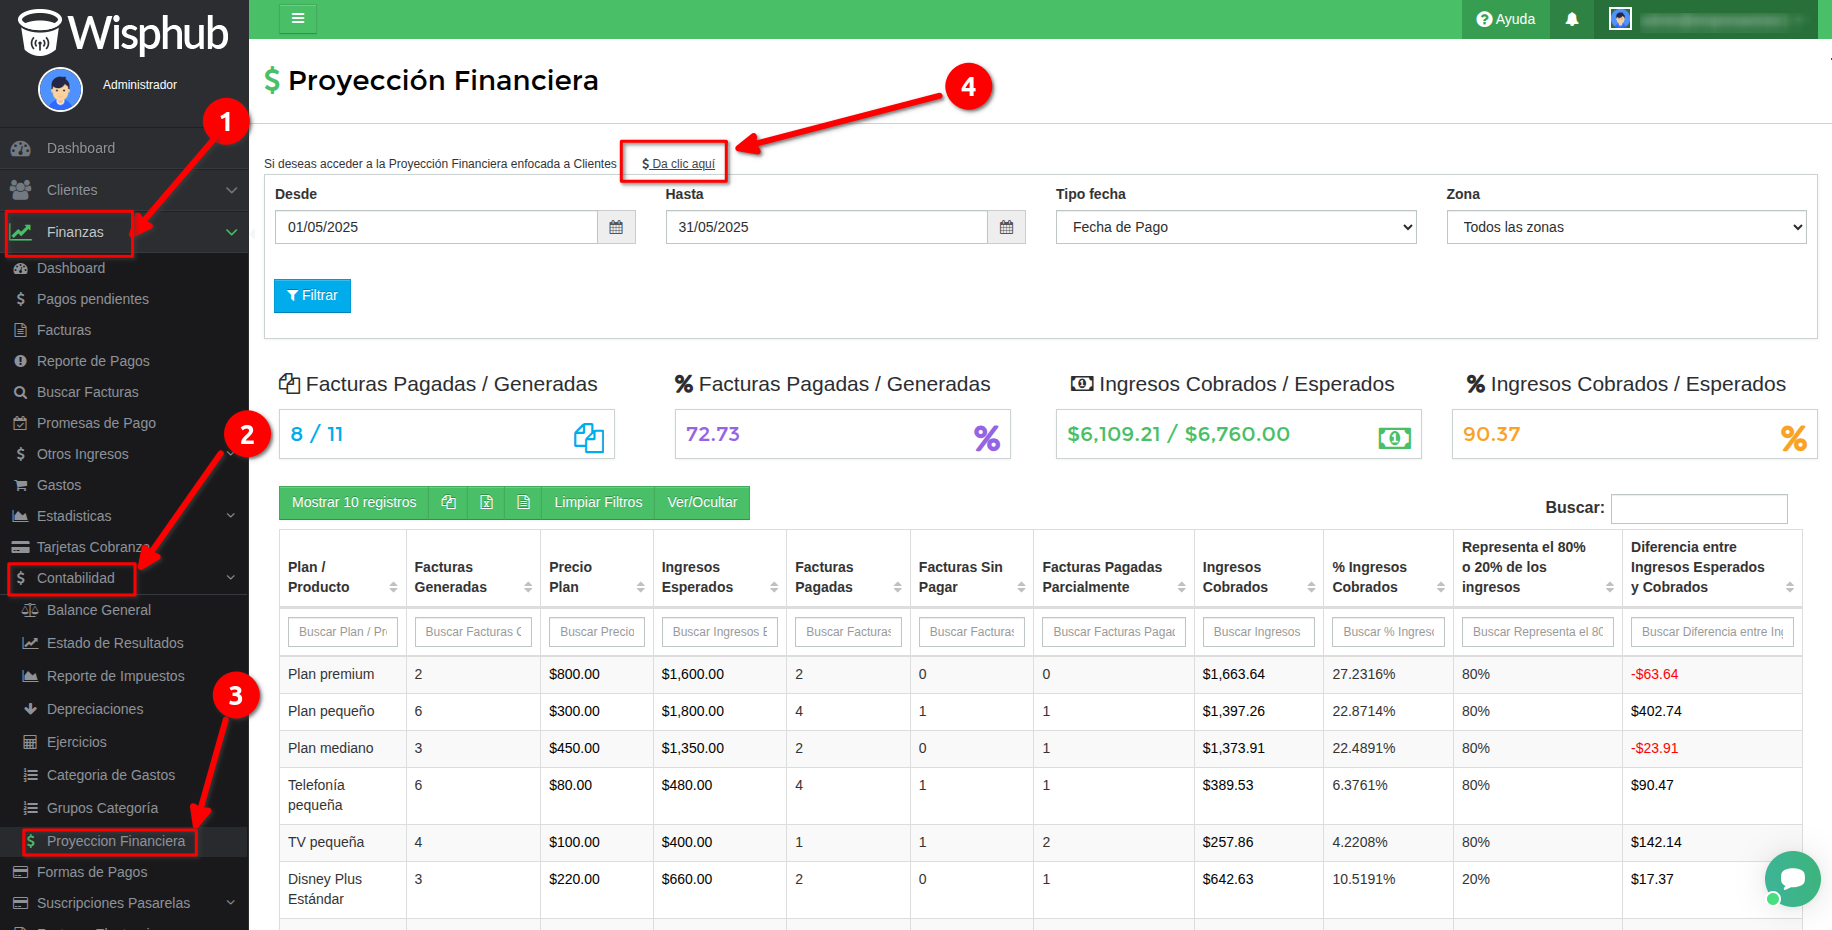
Task: Toggle column visibility with Ver/Ocultar
Action: (702, 502)
